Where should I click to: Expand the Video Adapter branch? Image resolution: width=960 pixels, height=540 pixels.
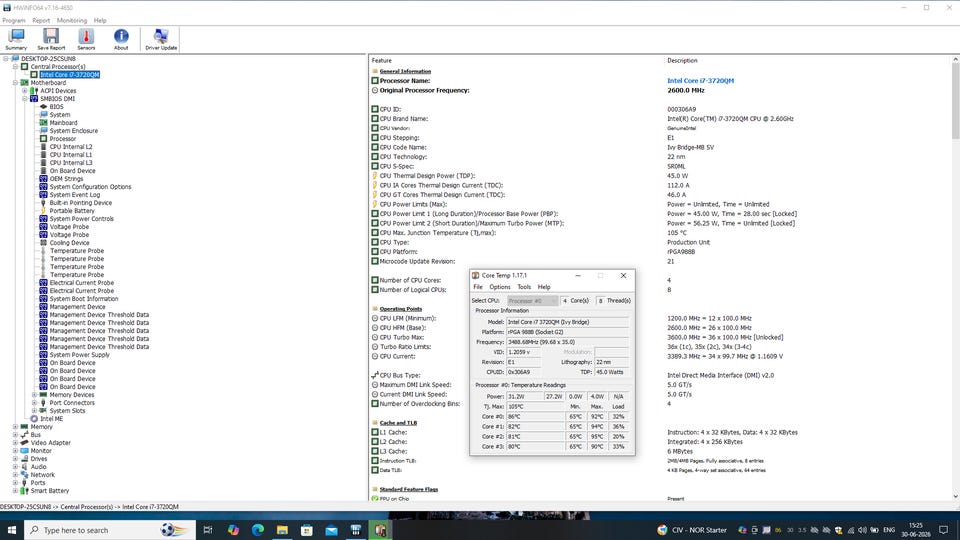tap(15, 443)
